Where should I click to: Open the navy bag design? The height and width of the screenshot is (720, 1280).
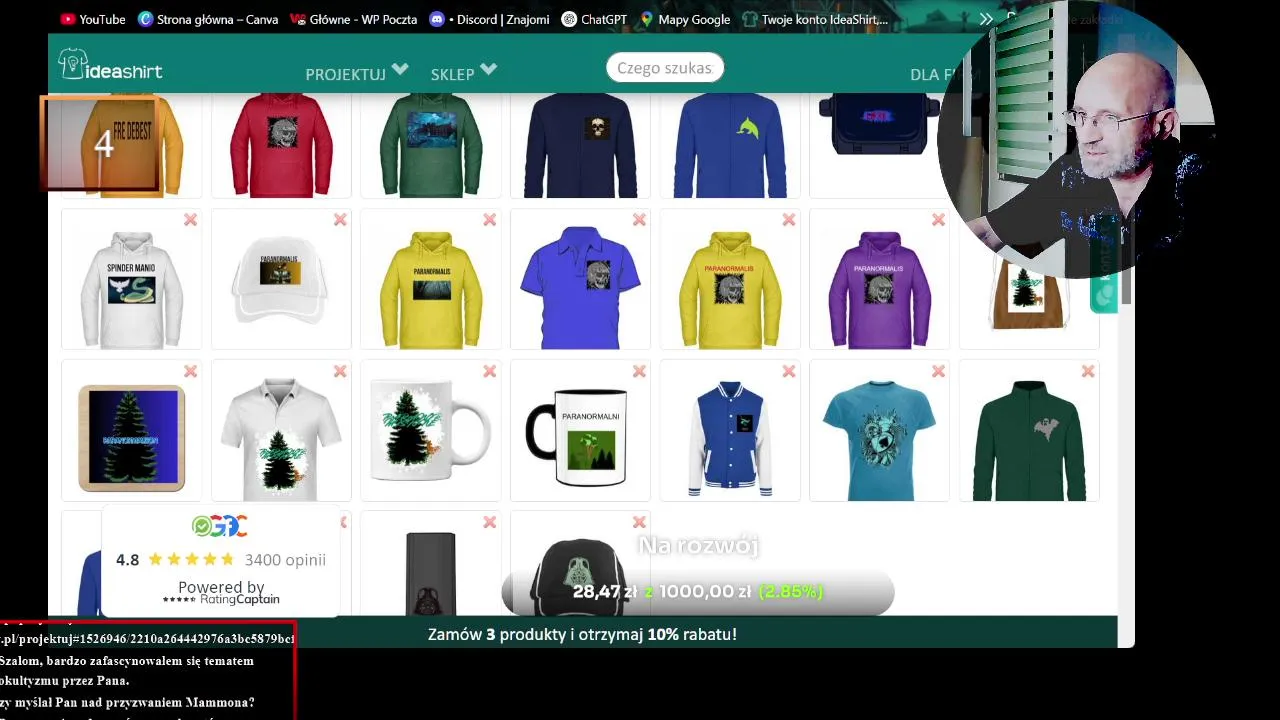[x=878, y=128]
